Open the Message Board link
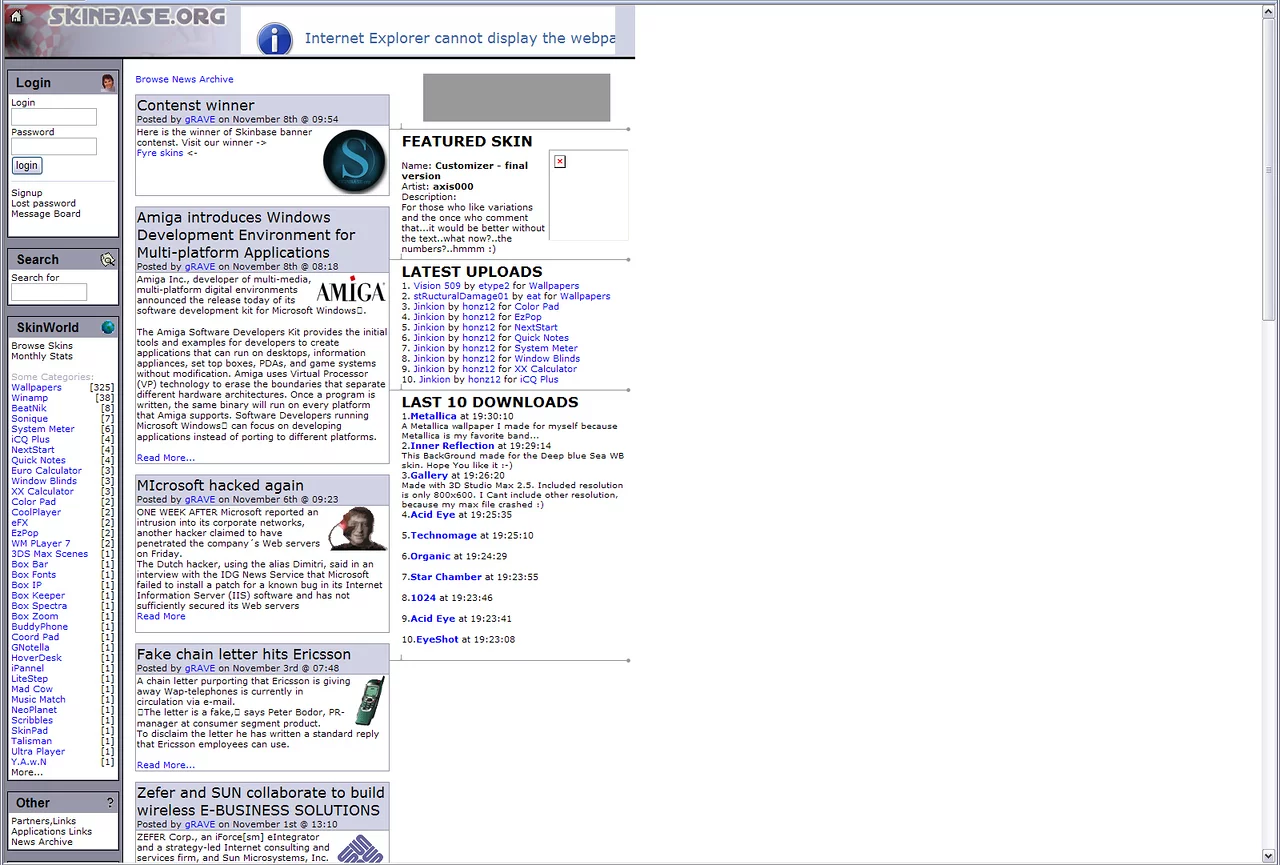Screen dimensions: 1280x865 click(46, 214)
